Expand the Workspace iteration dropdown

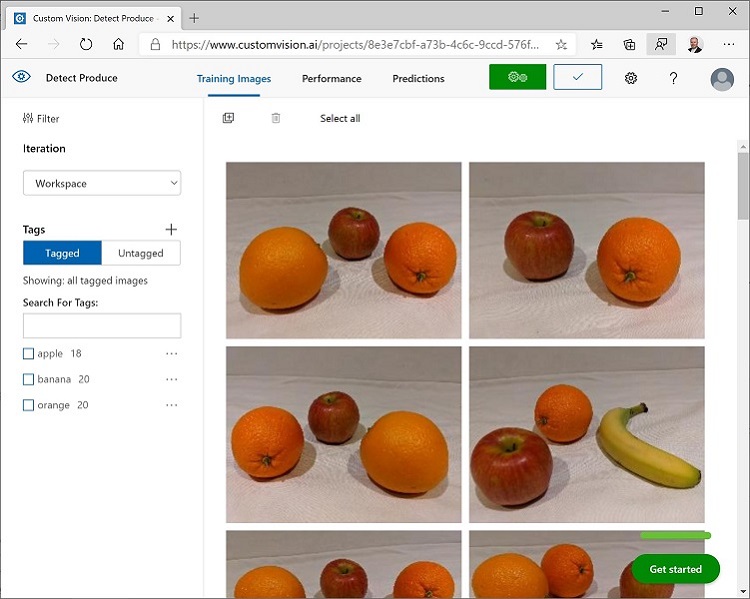[102, 183]
